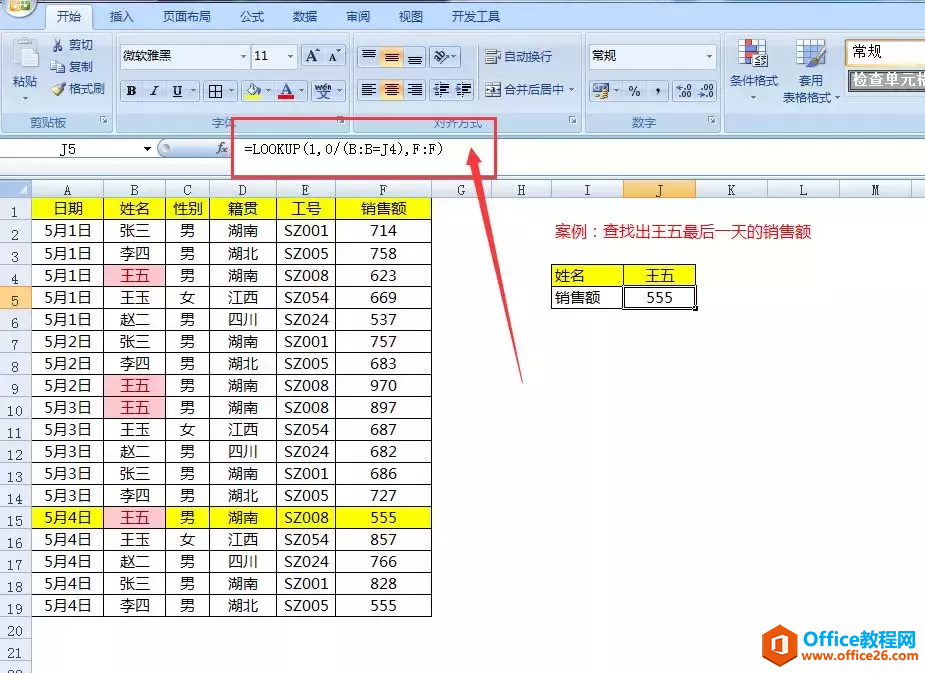Open the View (视图) tab
Screen dimensions: 925x673
tap(411, 17)
